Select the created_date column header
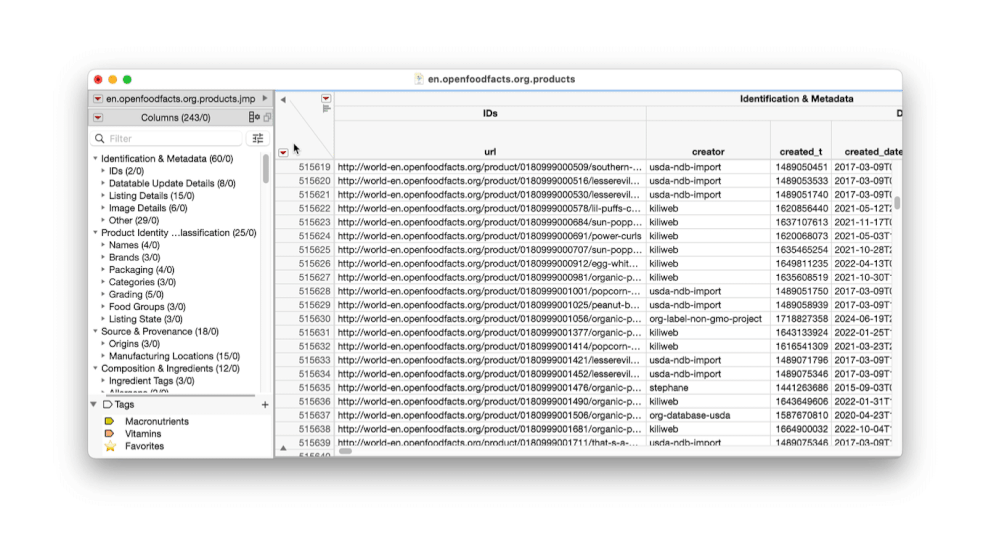Viewport: 999px width, 536px height. tap(867, 152)
